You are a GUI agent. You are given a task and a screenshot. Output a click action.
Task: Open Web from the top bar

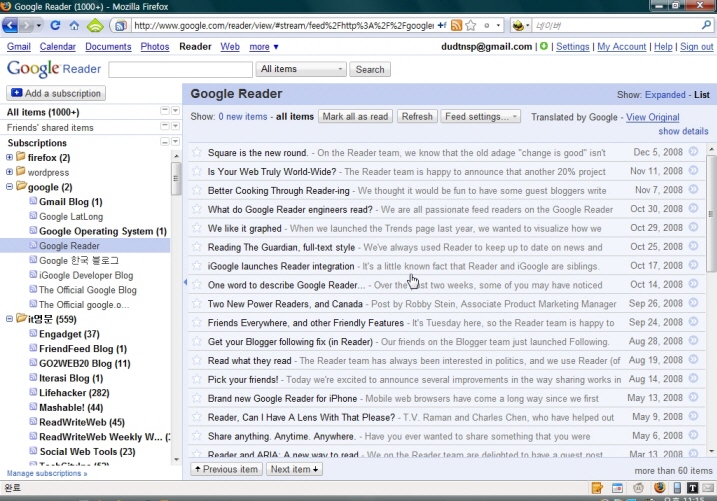pyautogui.click(x=230, y=47)
